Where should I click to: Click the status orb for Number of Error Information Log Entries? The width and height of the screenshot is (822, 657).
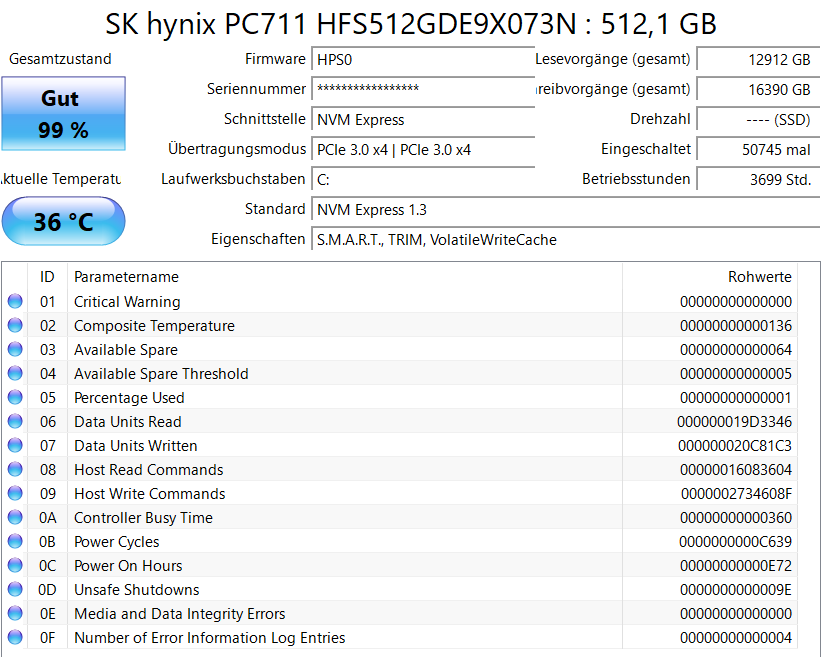tap(15, 637)
